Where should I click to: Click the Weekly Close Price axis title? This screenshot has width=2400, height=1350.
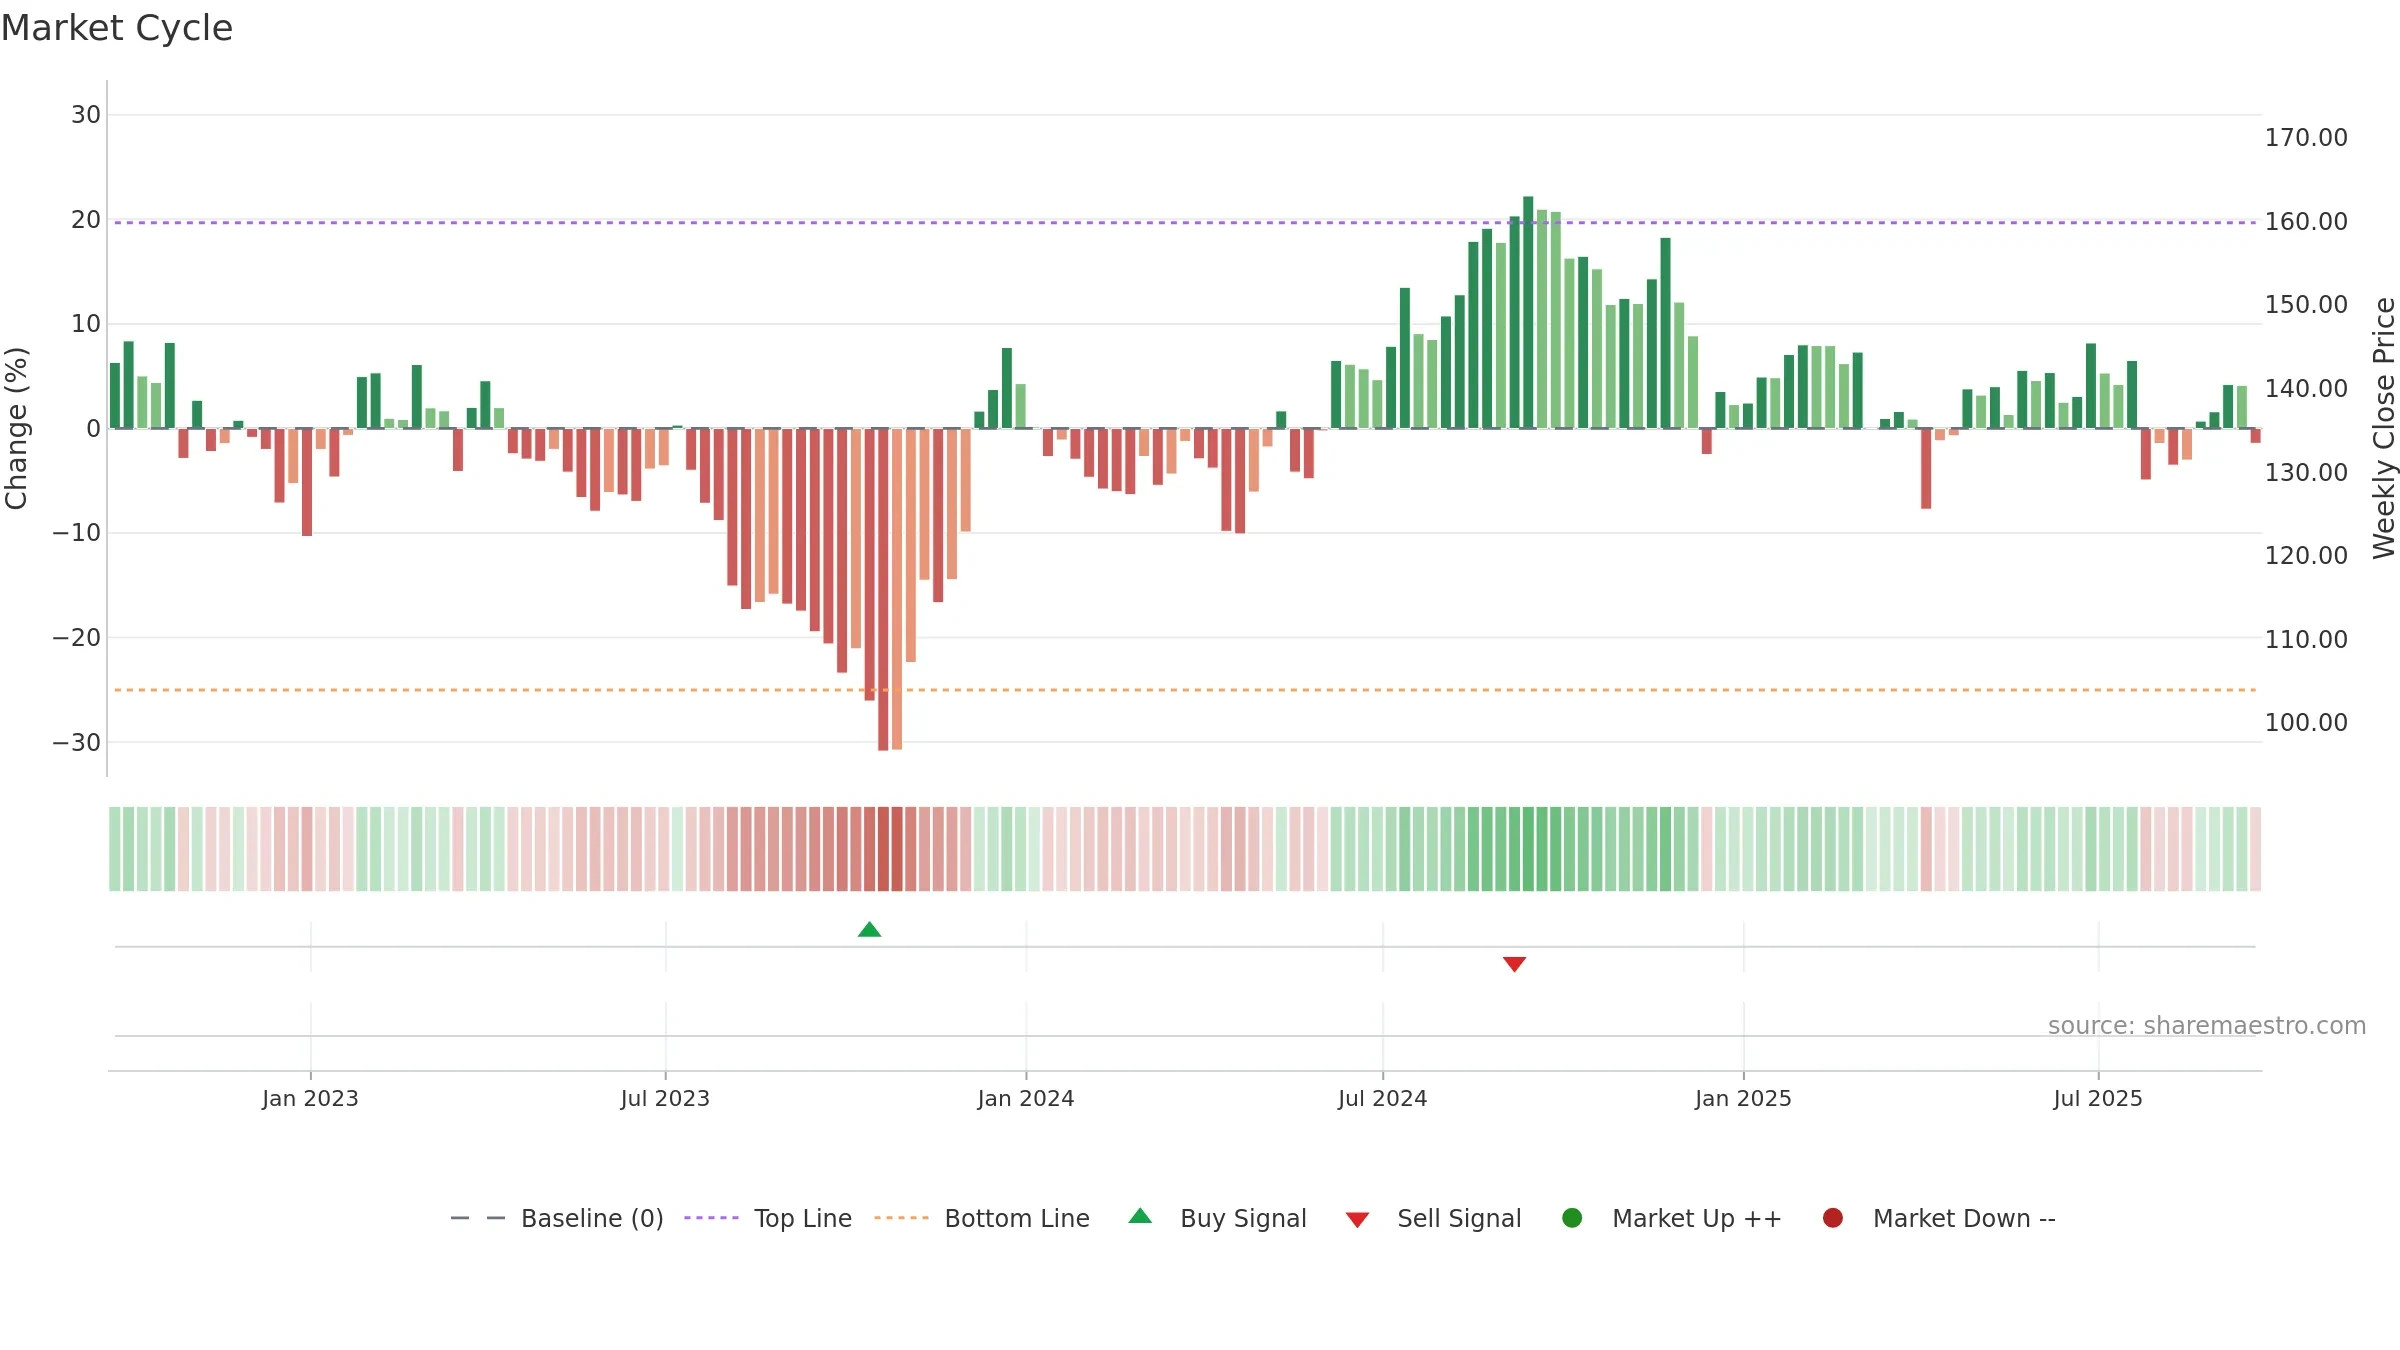[x=2384, y=428]
